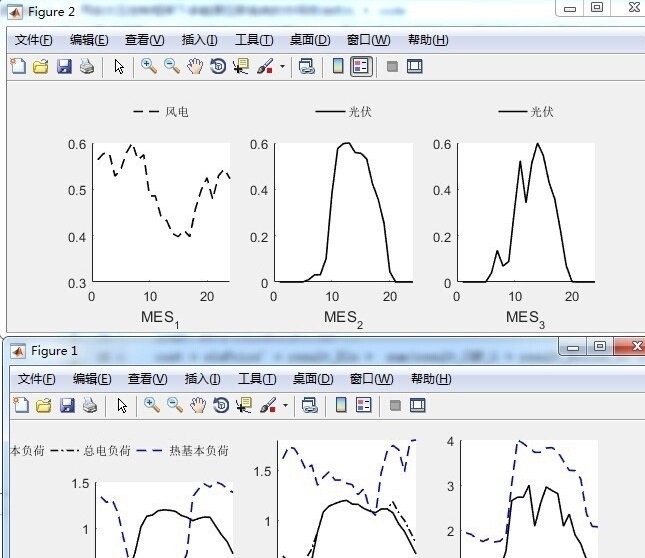This screenshot has width=645, height=558.
Task: Activate Zoom Out tool in Figure 1
Action: [x=174, y=405]
